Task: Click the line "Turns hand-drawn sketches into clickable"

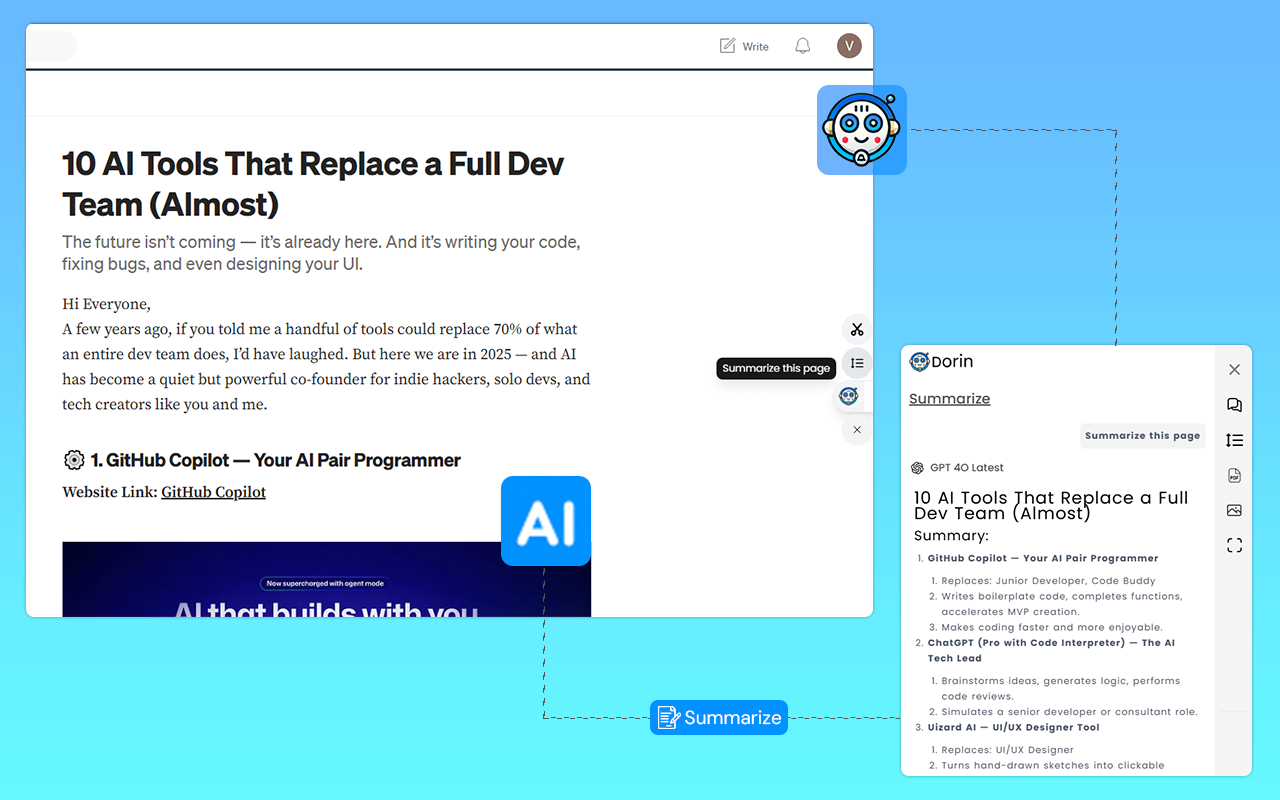Action: click(1053, 766)
